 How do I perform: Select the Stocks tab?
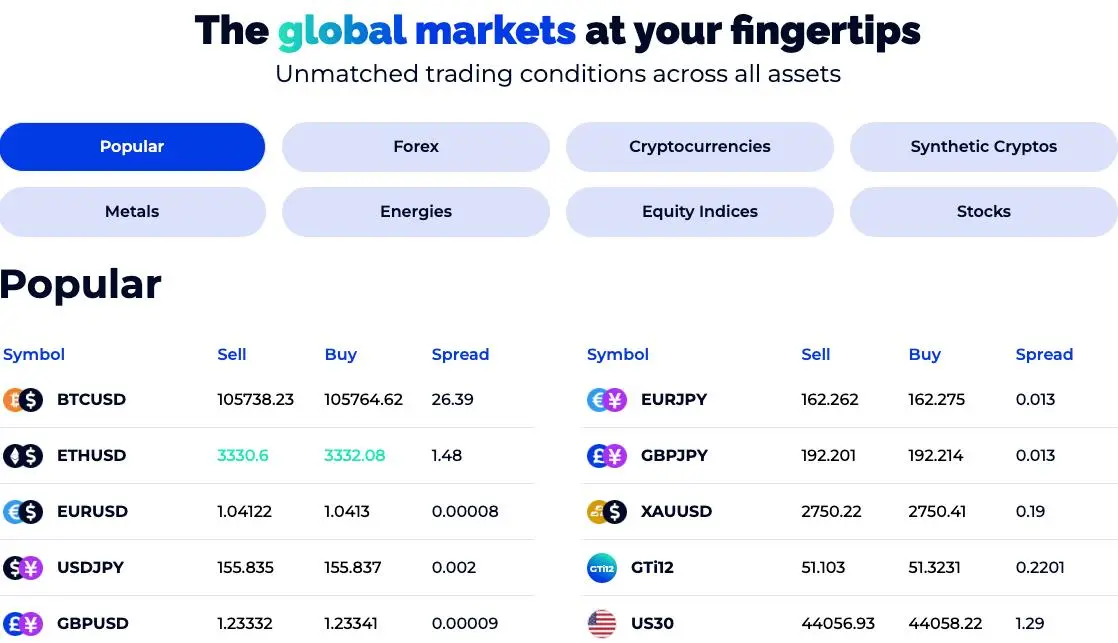pyautogui.click(x=983, y=212)
